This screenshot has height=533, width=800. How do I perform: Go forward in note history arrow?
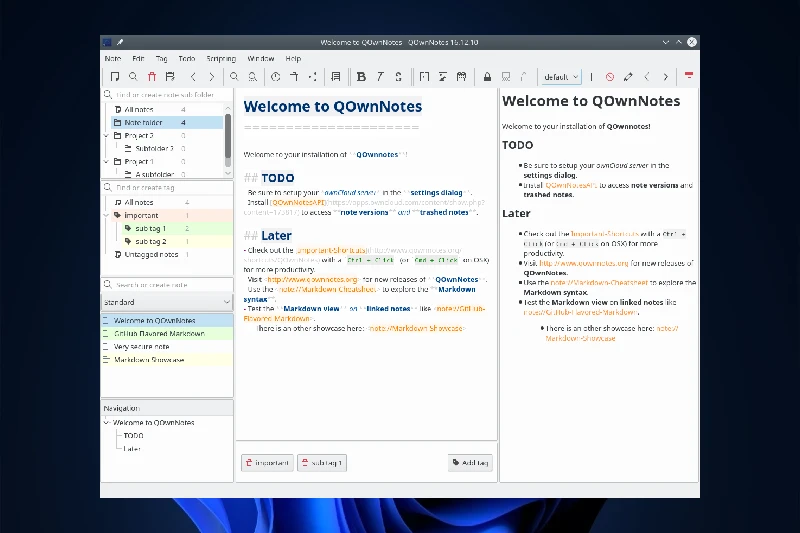pyautogui.click(x=211, y=77)
